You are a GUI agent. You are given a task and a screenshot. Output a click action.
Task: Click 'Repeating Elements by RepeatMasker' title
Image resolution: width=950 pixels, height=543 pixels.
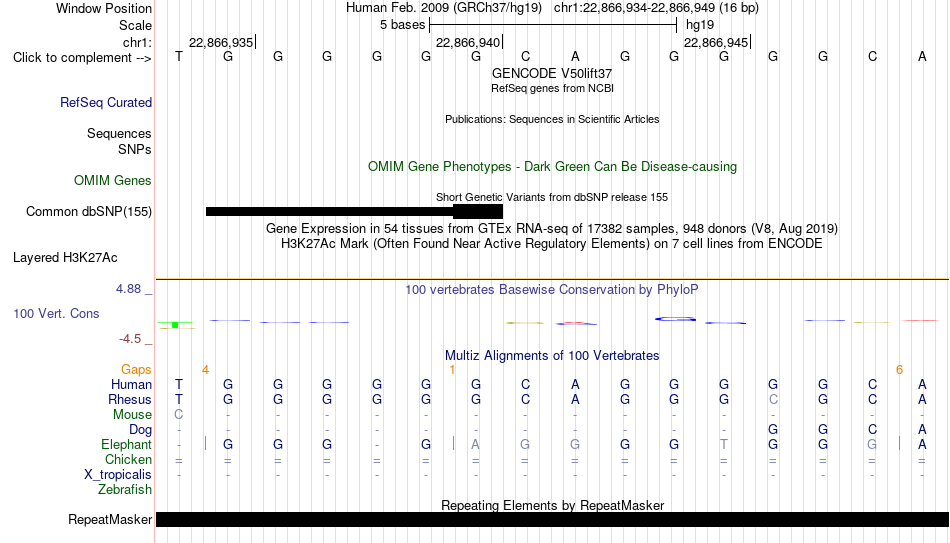[x=552, y=505]
